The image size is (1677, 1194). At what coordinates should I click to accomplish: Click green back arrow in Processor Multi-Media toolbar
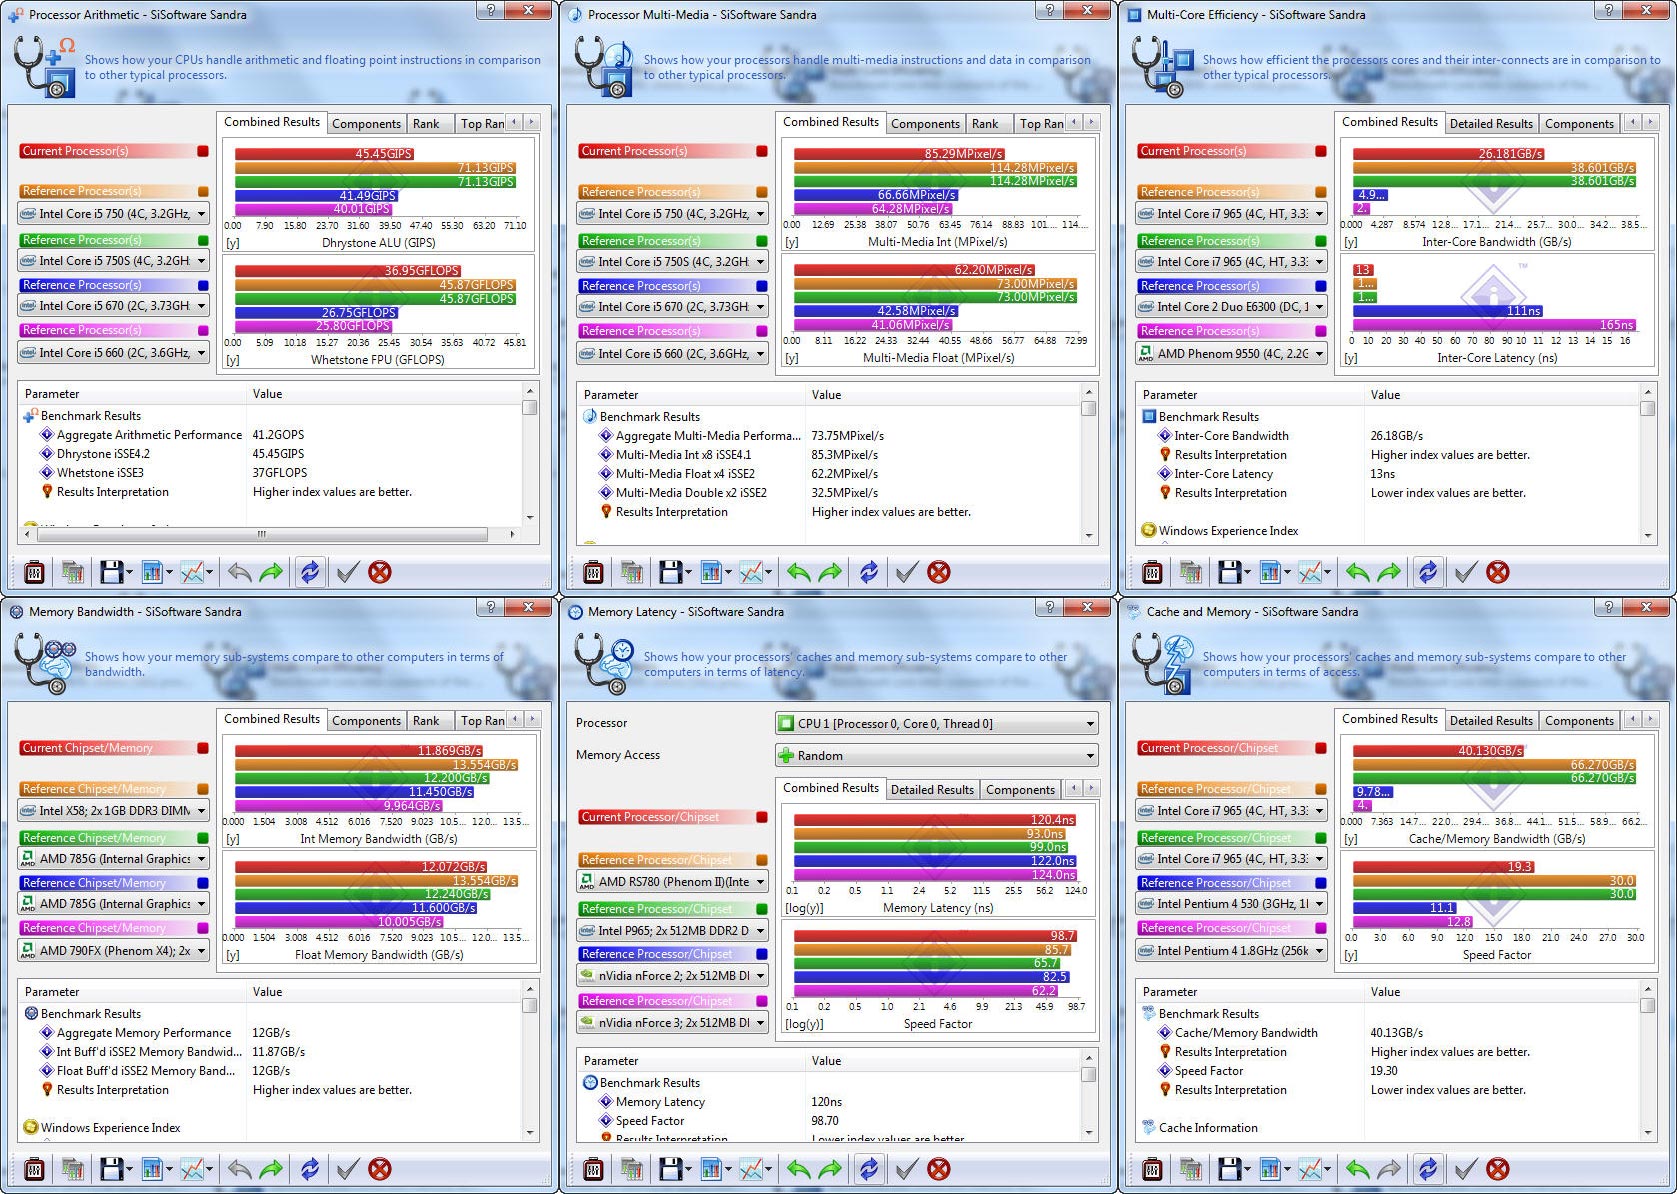pyautogui.click(x=798, y=572)
